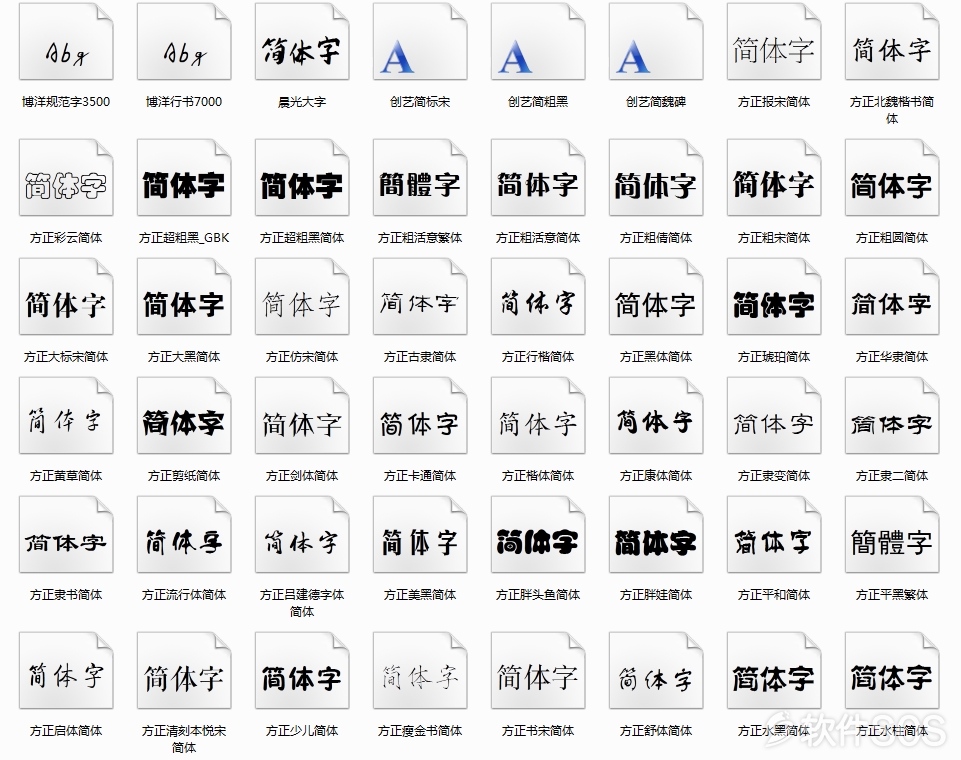Select the 方正仿宋简体 font icon
961x760 pixels.
click(x=302, y=296)
